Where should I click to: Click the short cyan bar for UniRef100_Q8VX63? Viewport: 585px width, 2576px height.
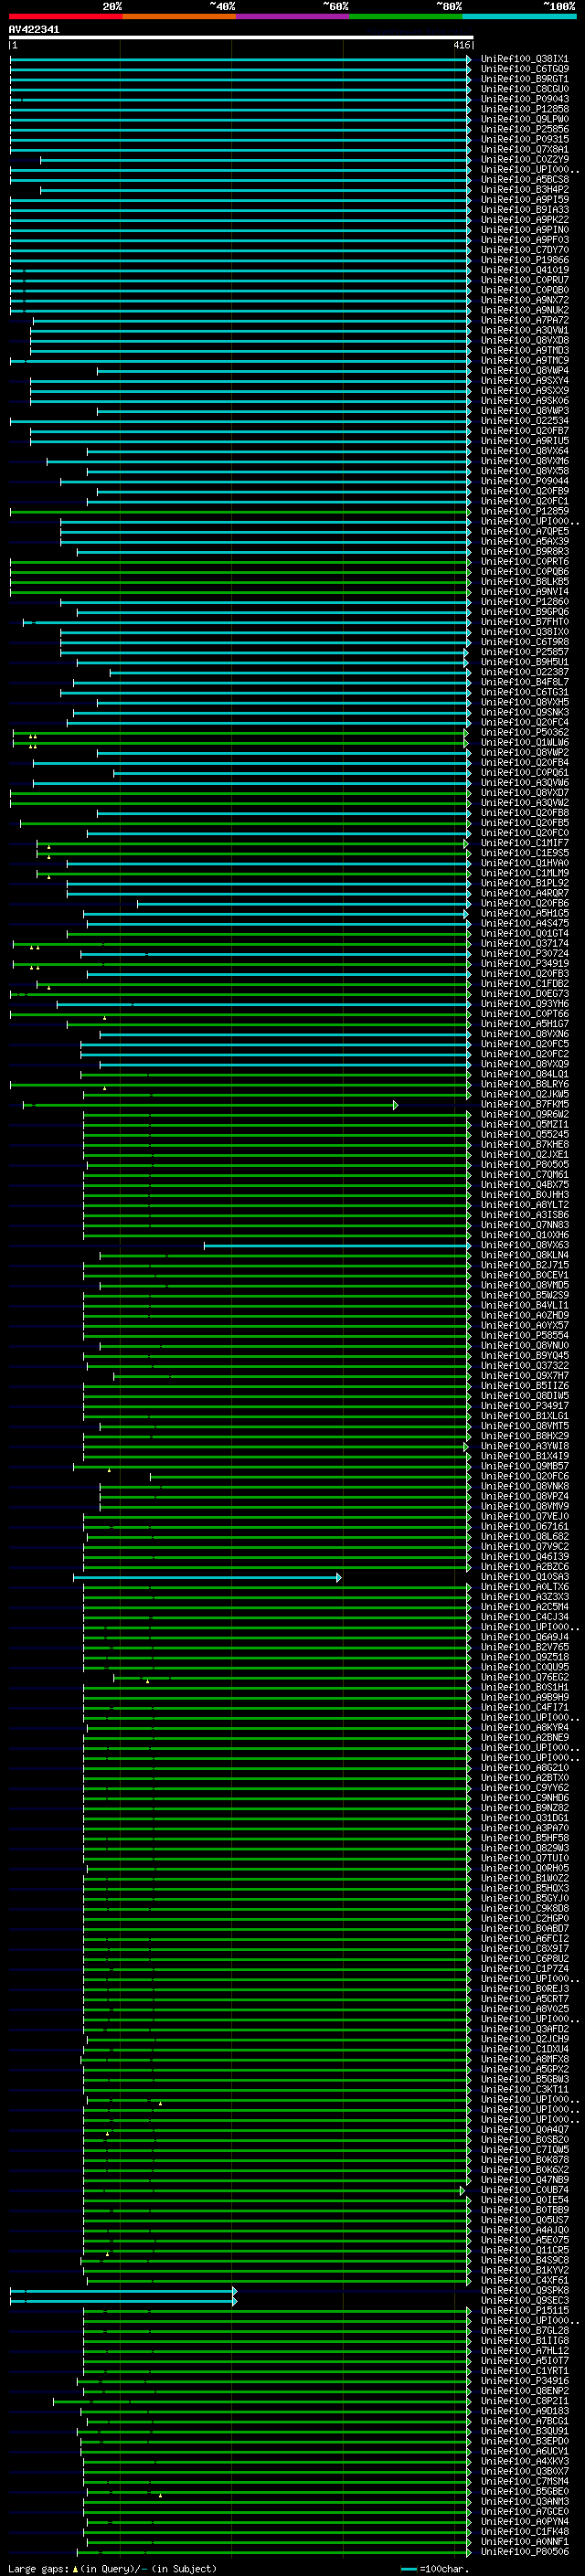[337, 1246]
